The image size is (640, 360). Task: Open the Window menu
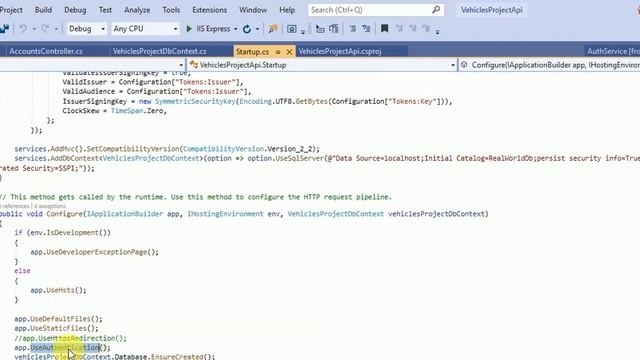click(253, 10)
